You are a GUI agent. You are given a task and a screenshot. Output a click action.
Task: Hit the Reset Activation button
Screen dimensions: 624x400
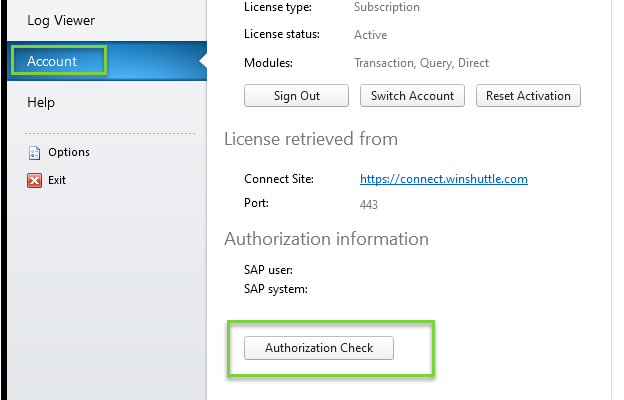pyautogui.click(x=528, y=96)
